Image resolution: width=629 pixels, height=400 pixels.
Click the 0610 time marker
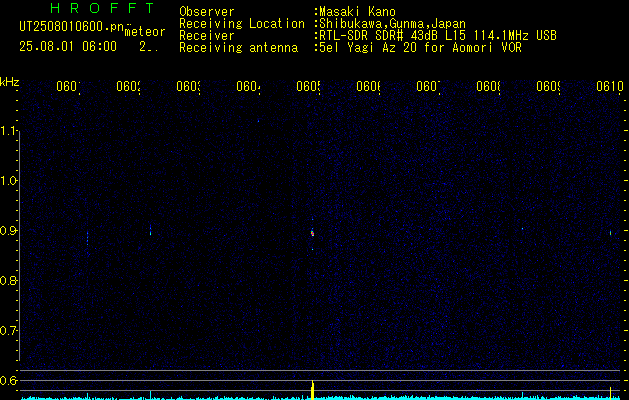pos(610,86)
